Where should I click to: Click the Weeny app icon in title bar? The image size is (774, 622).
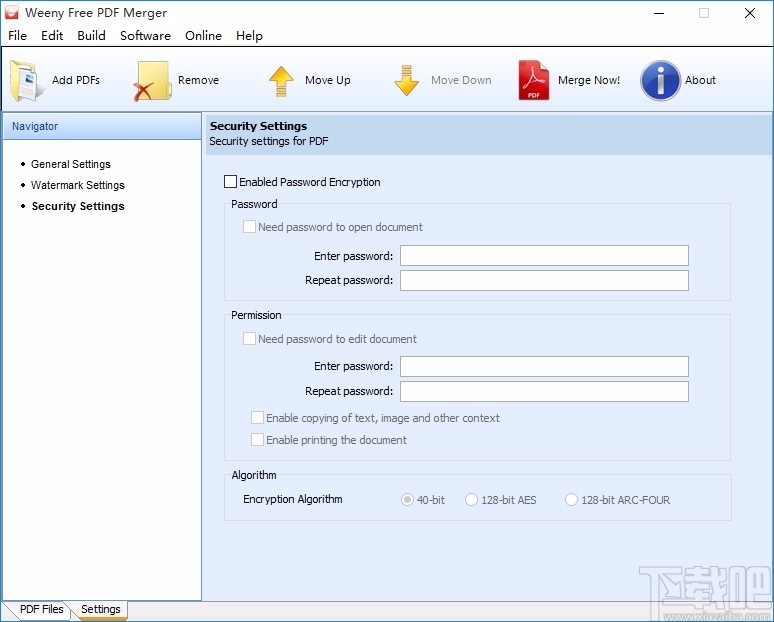11,13
